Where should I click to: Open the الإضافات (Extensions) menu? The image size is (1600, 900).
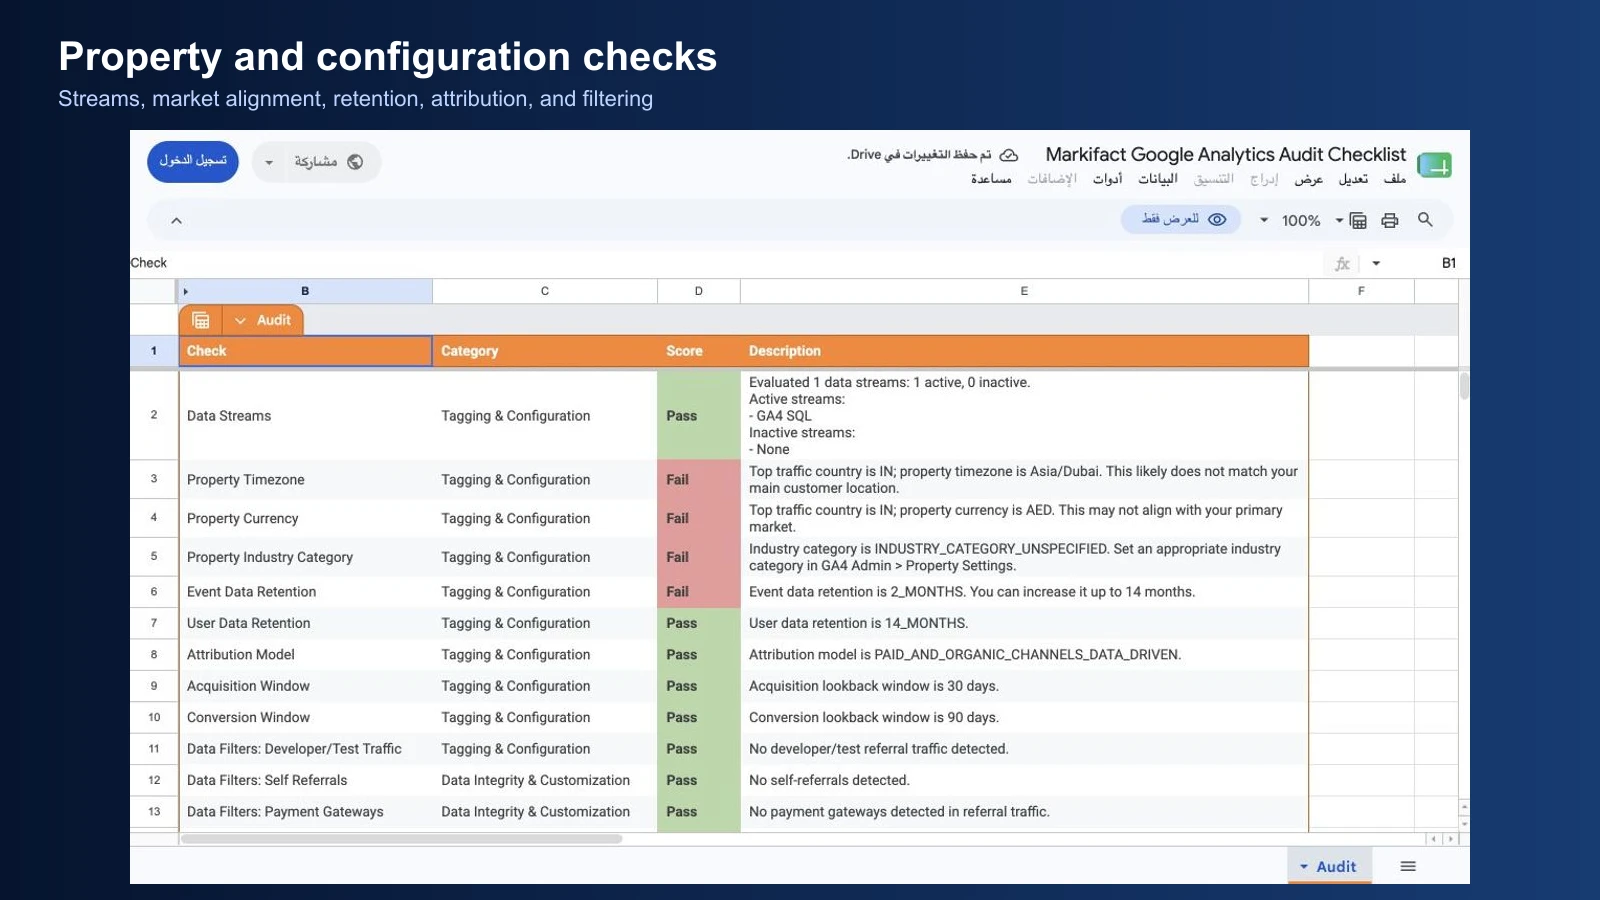tap(1052, 179)
